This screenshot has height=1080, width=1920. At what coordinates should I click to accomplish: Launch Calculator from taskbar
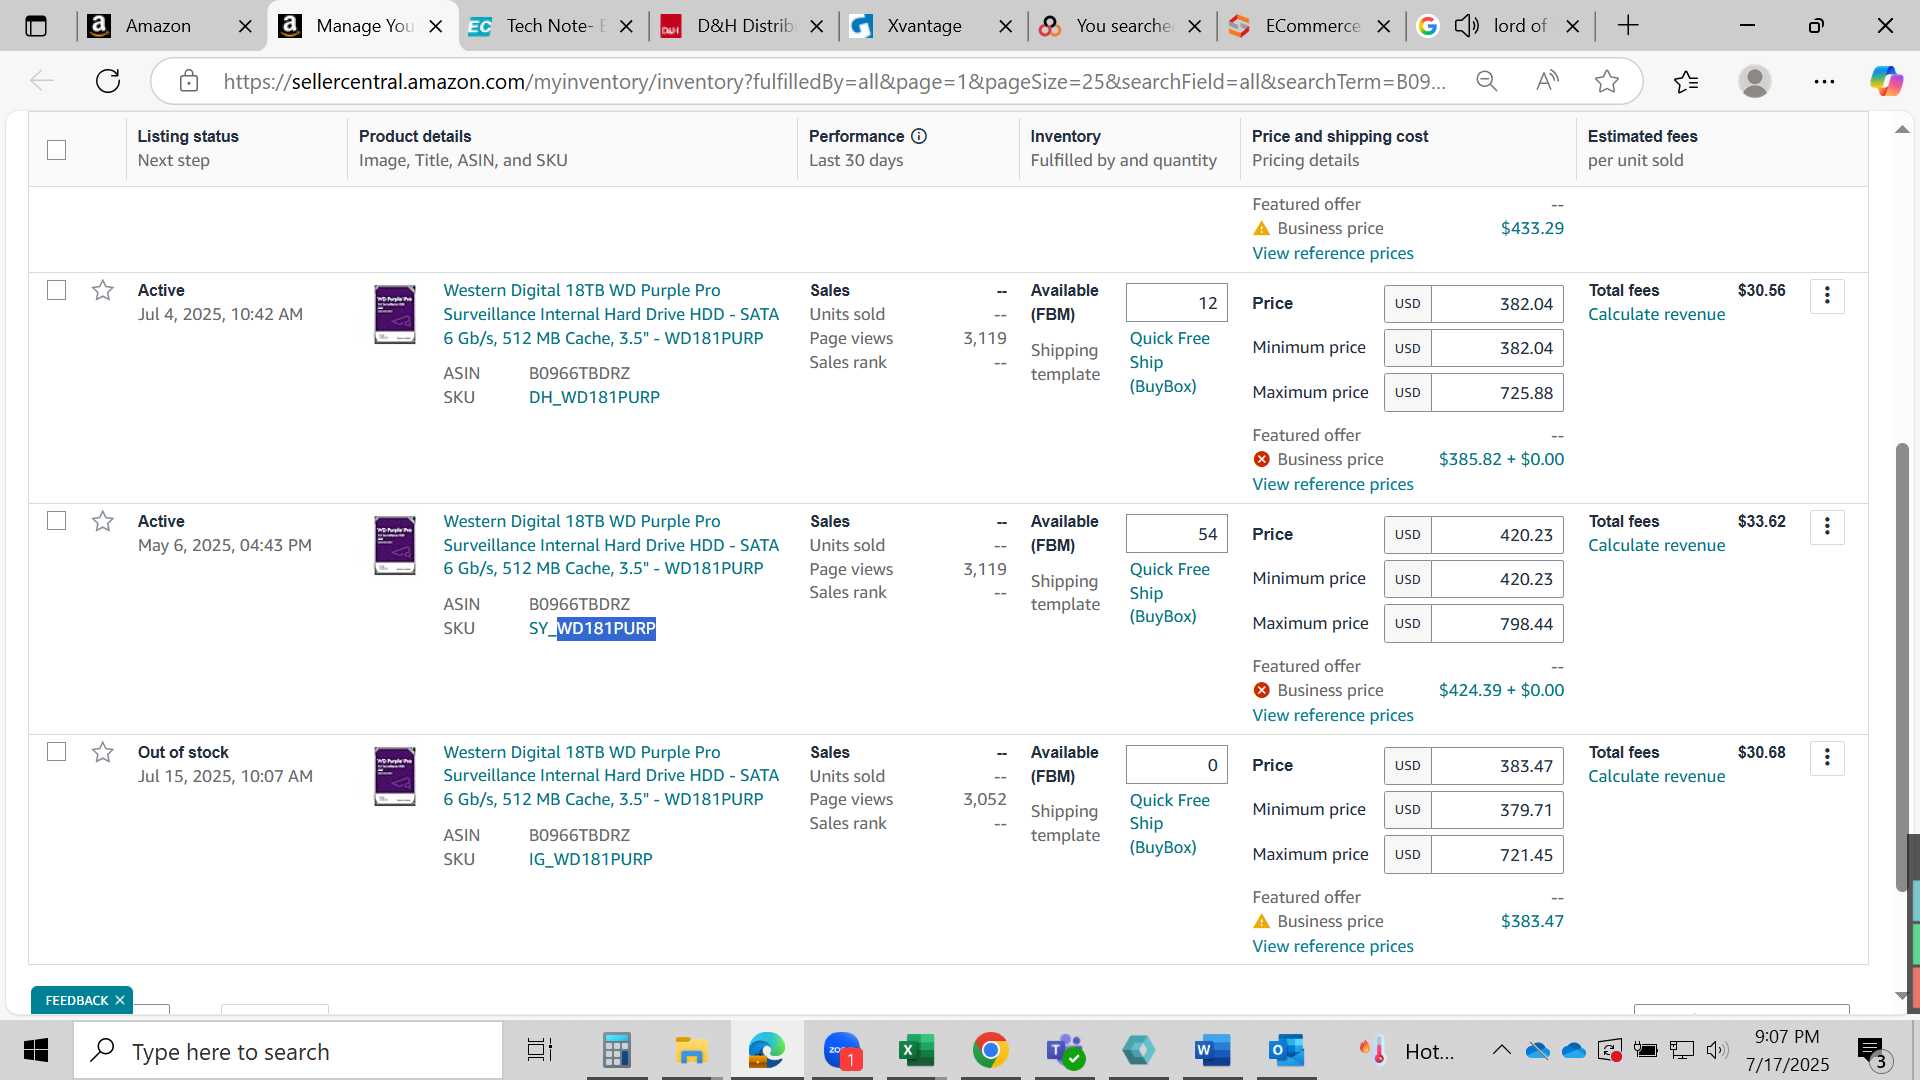pos(616,1051)
